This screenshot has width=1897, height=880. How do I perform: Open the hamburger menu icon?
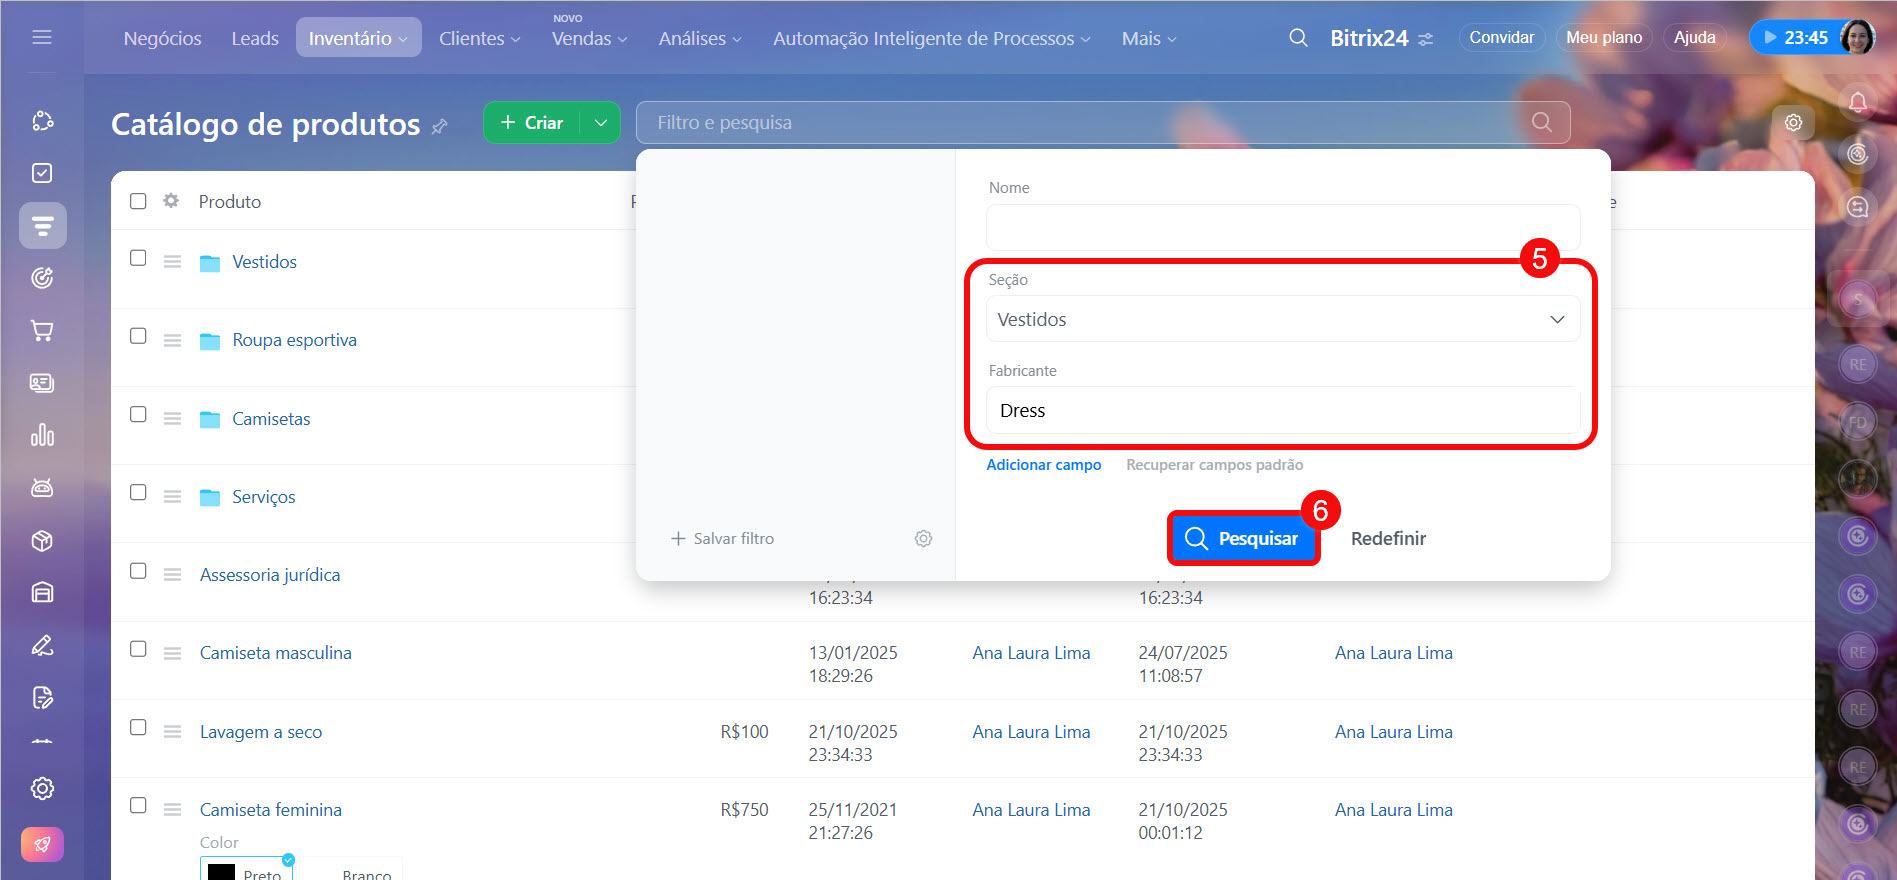42,38
